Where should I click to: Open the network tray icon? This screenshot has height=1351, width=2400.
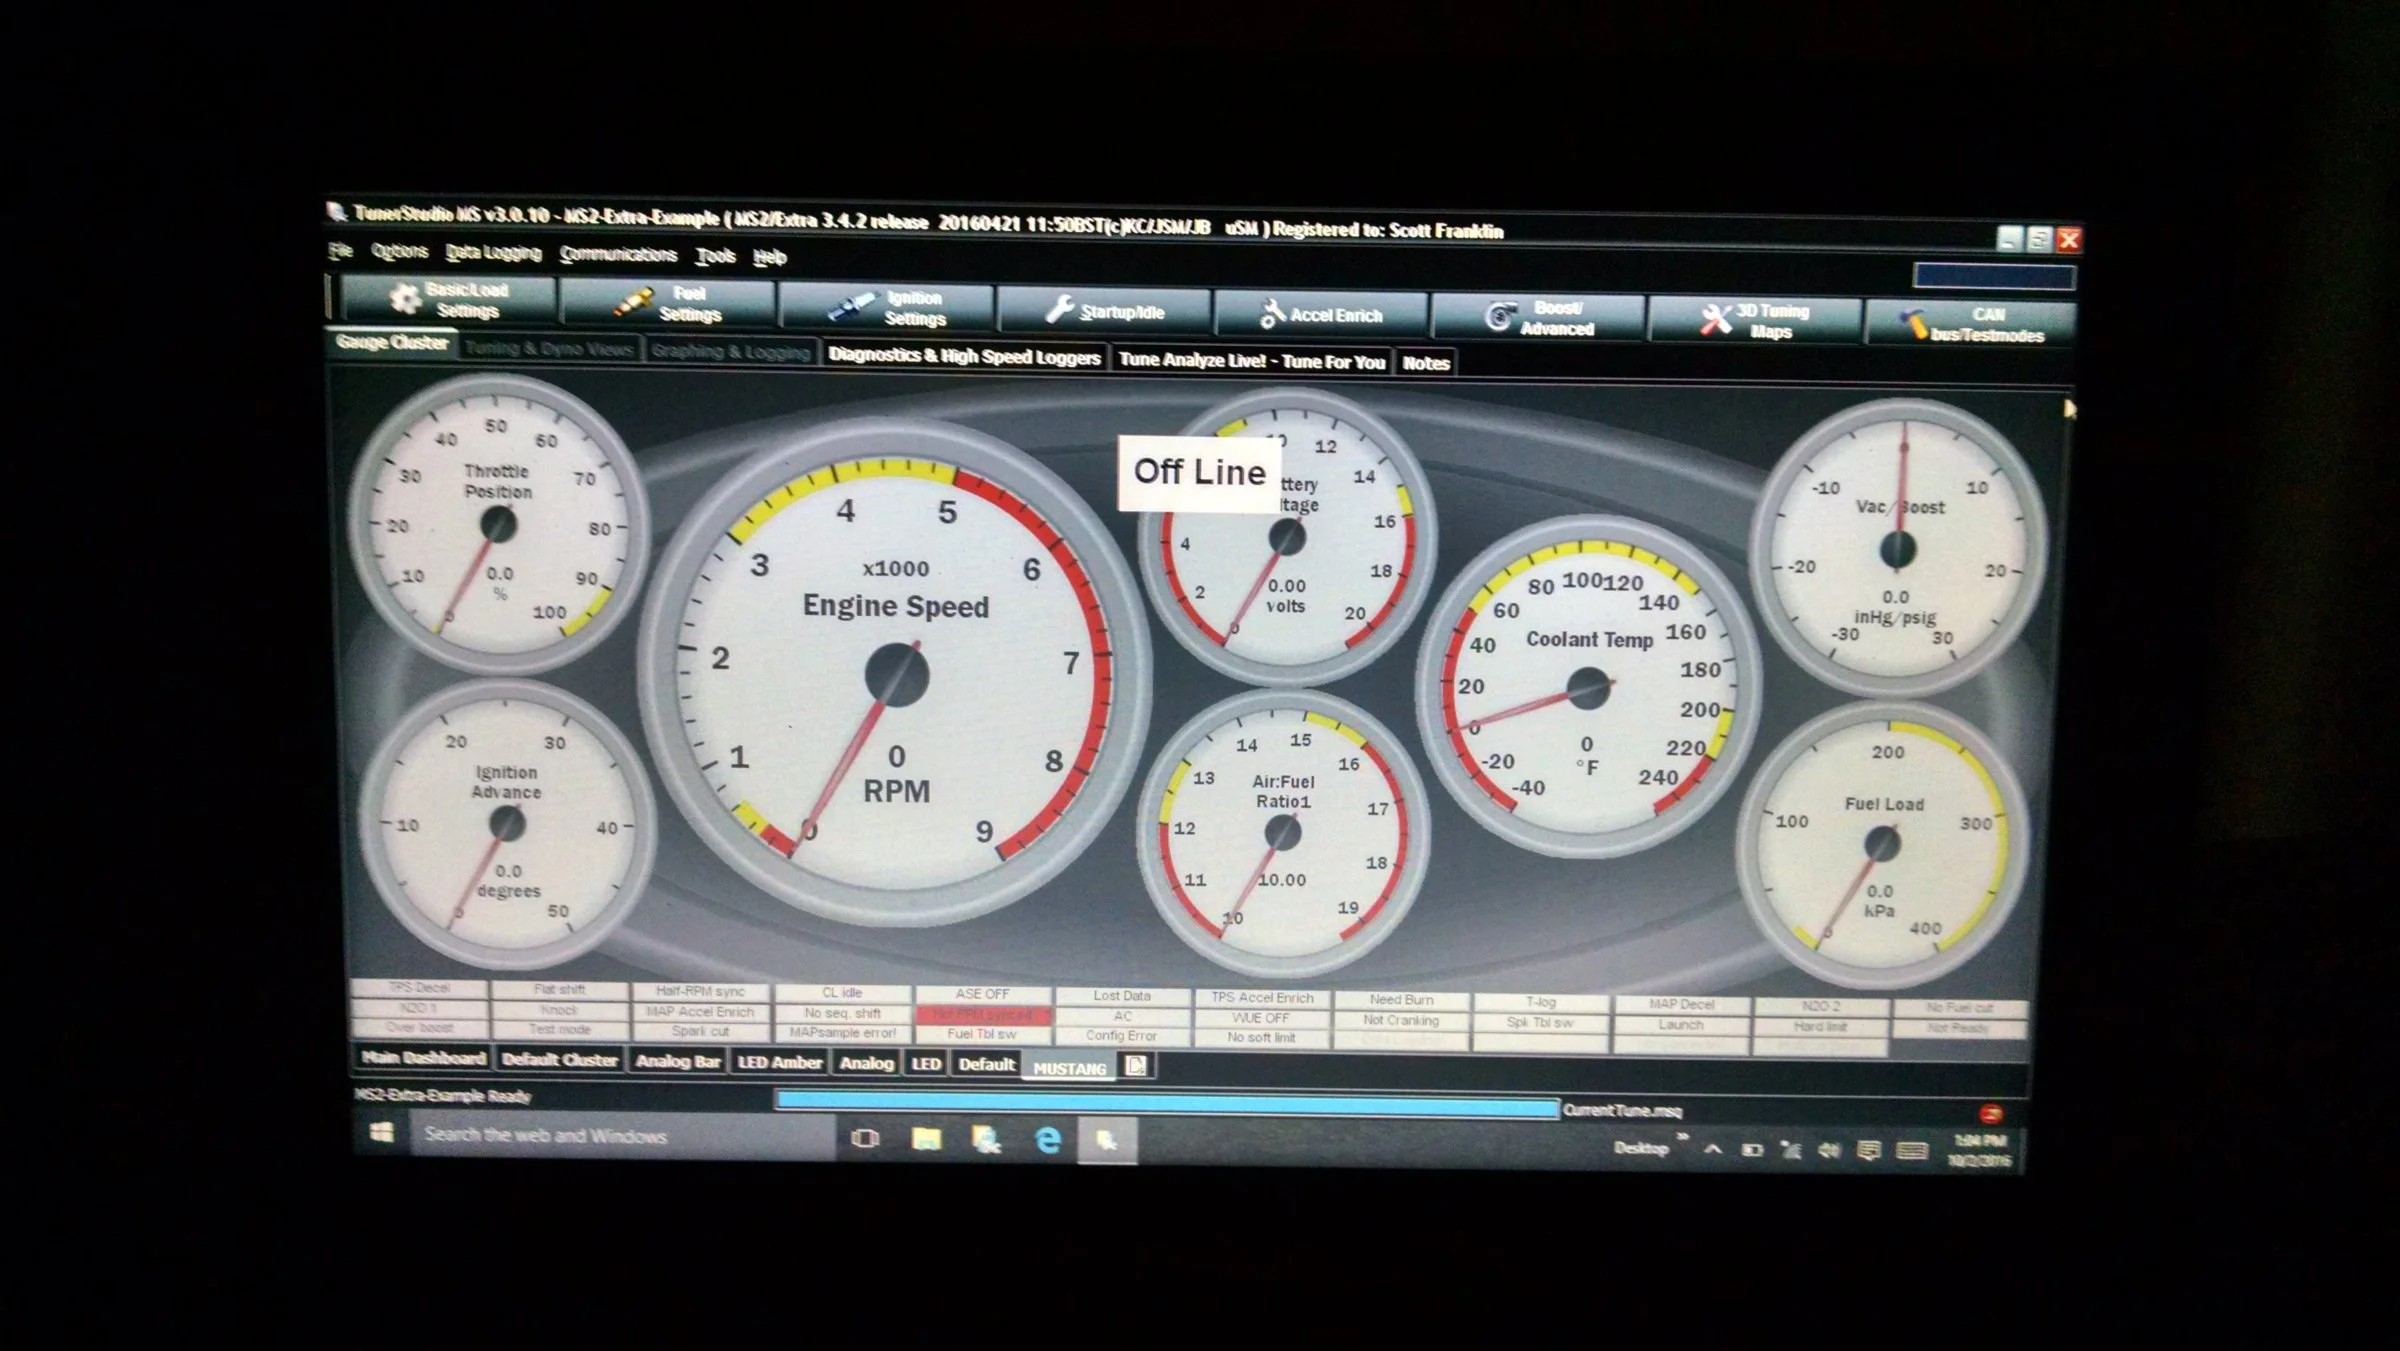(x=1790, y=1150)
